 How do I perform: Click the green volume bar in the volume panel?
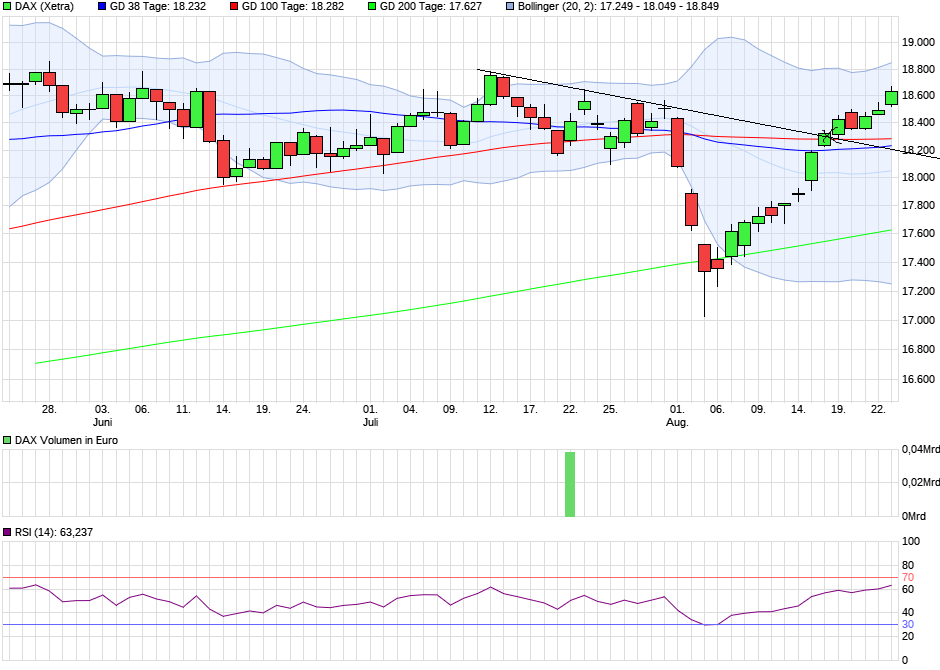[570, 484]
